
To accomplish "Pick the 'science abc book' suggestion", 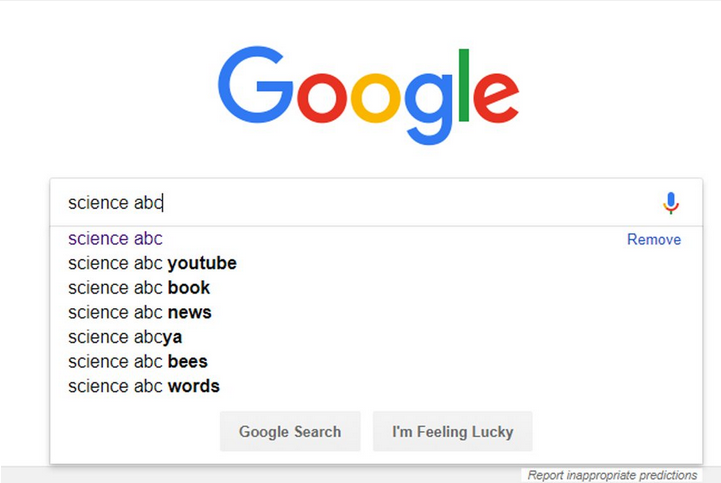I will [139, 288].
